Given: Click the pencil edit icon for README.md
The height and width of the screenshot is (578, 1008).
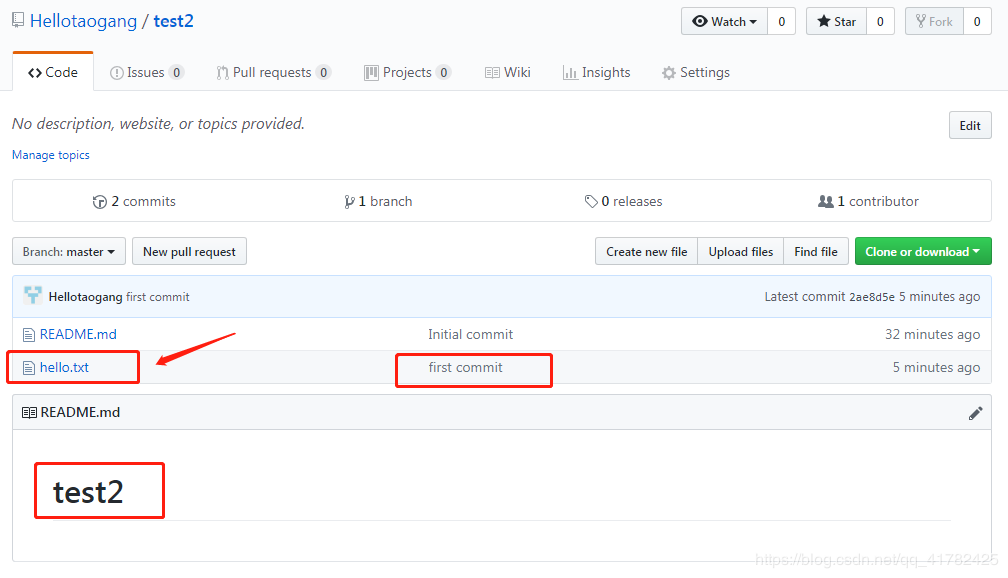Looking at the screenshot, I should pyautogui.click(x=975, y=413).
